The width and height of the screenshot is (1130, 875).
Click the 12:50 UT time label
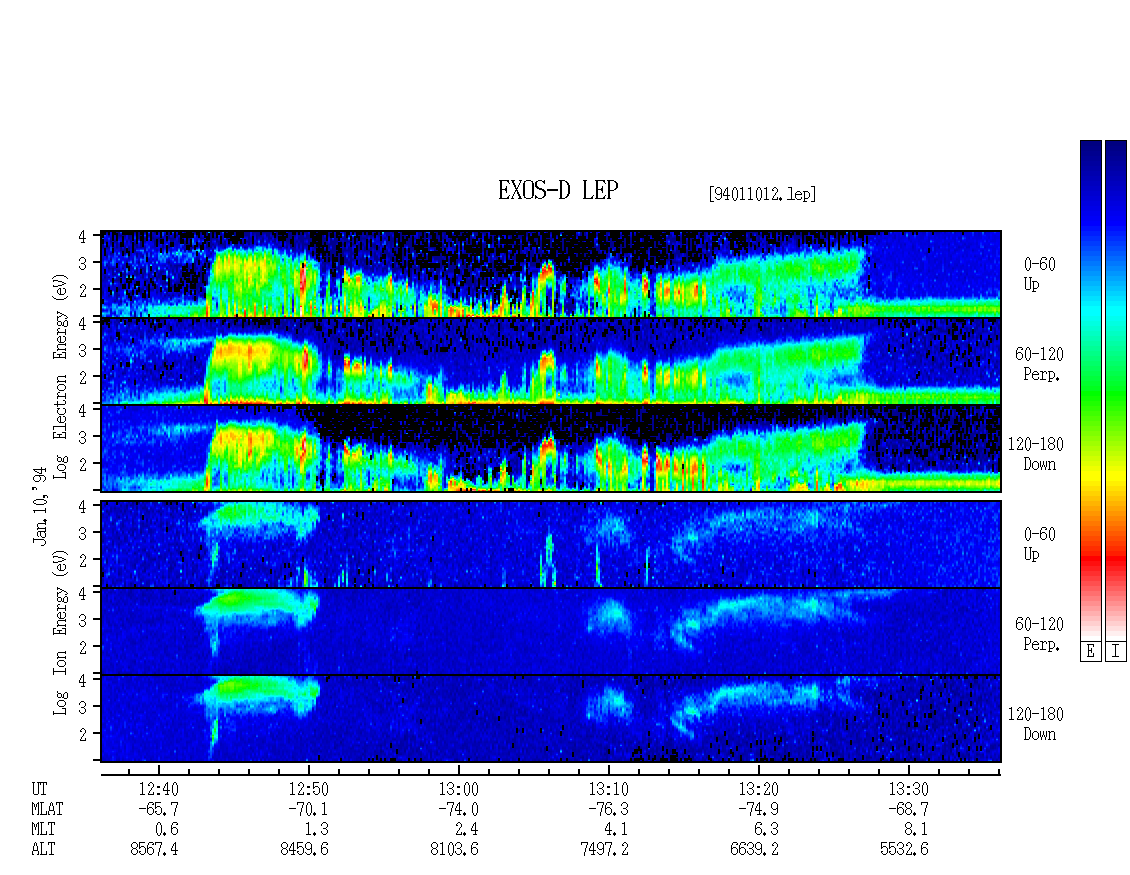click(308, 789)
